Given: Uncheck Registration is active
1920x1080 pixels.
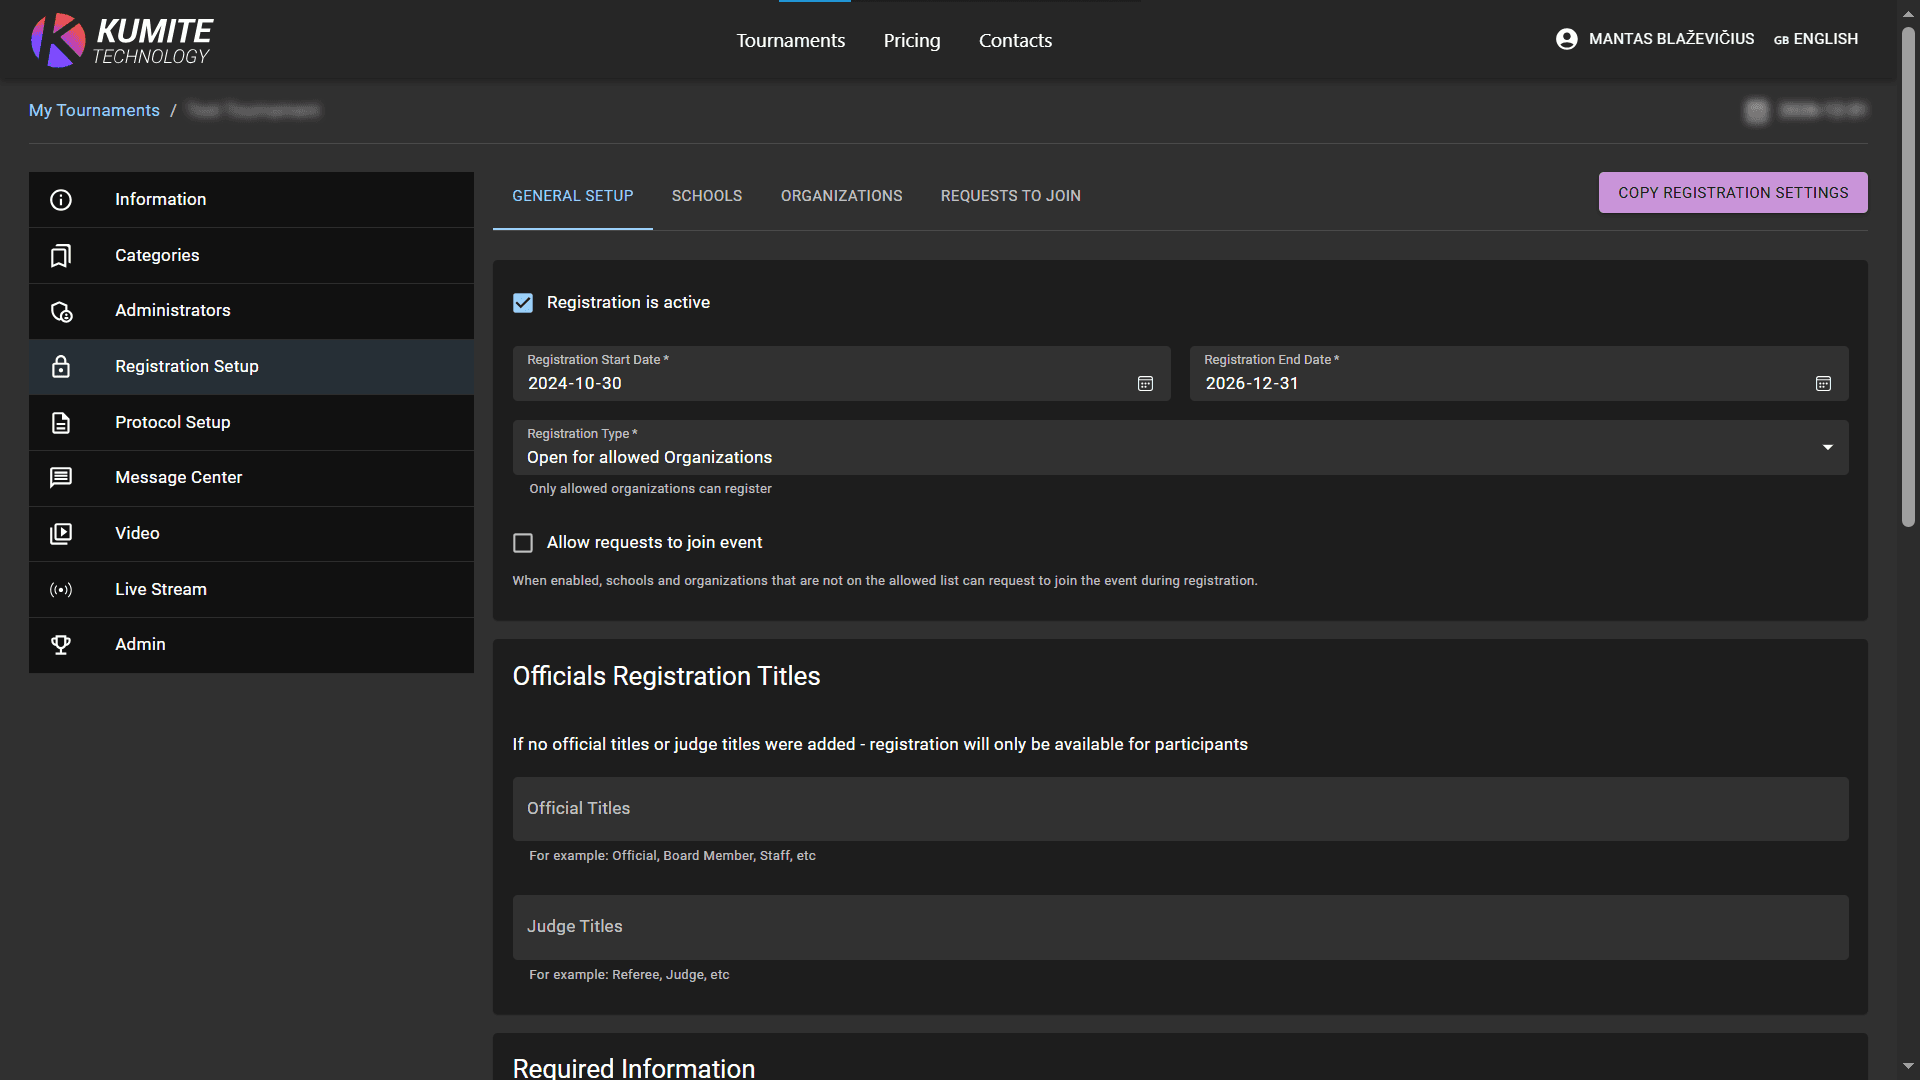Looking at the screenshot, I should pyautogui.click(x=523, y=302).
